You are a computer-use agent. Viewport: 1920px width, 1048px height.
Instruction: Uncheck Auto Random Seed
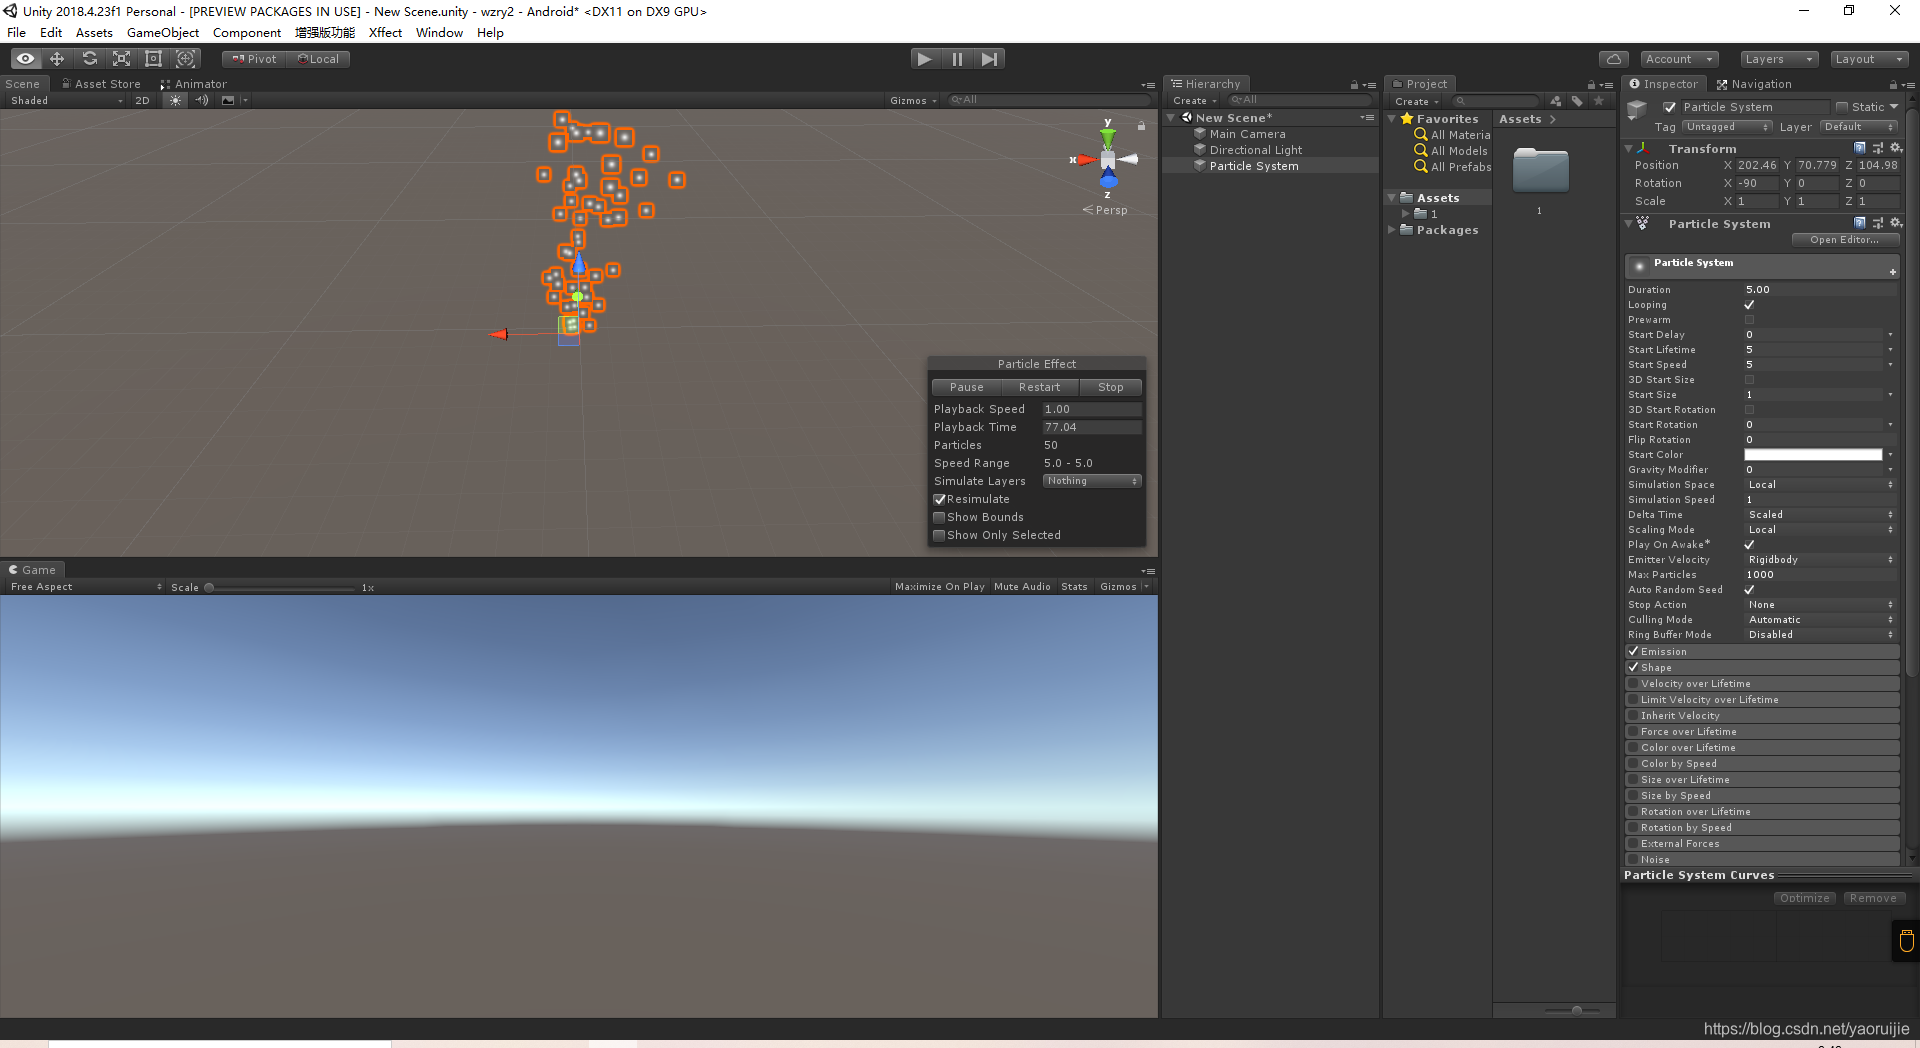(1749, 590)
